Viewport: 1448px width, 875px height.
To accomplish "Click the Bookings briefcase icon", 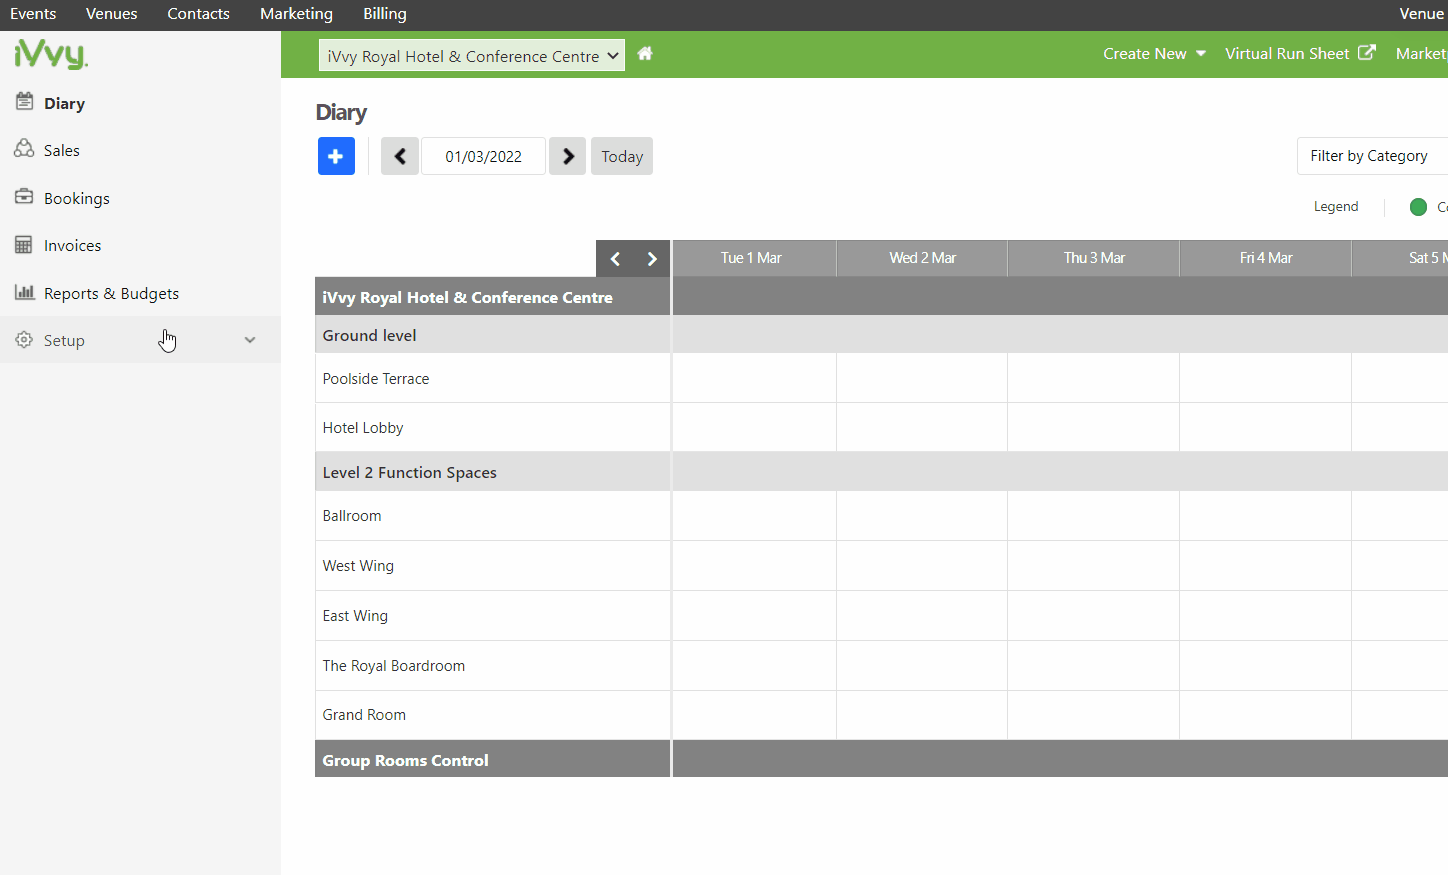I will pyautogui.click(x=24, y=197).
